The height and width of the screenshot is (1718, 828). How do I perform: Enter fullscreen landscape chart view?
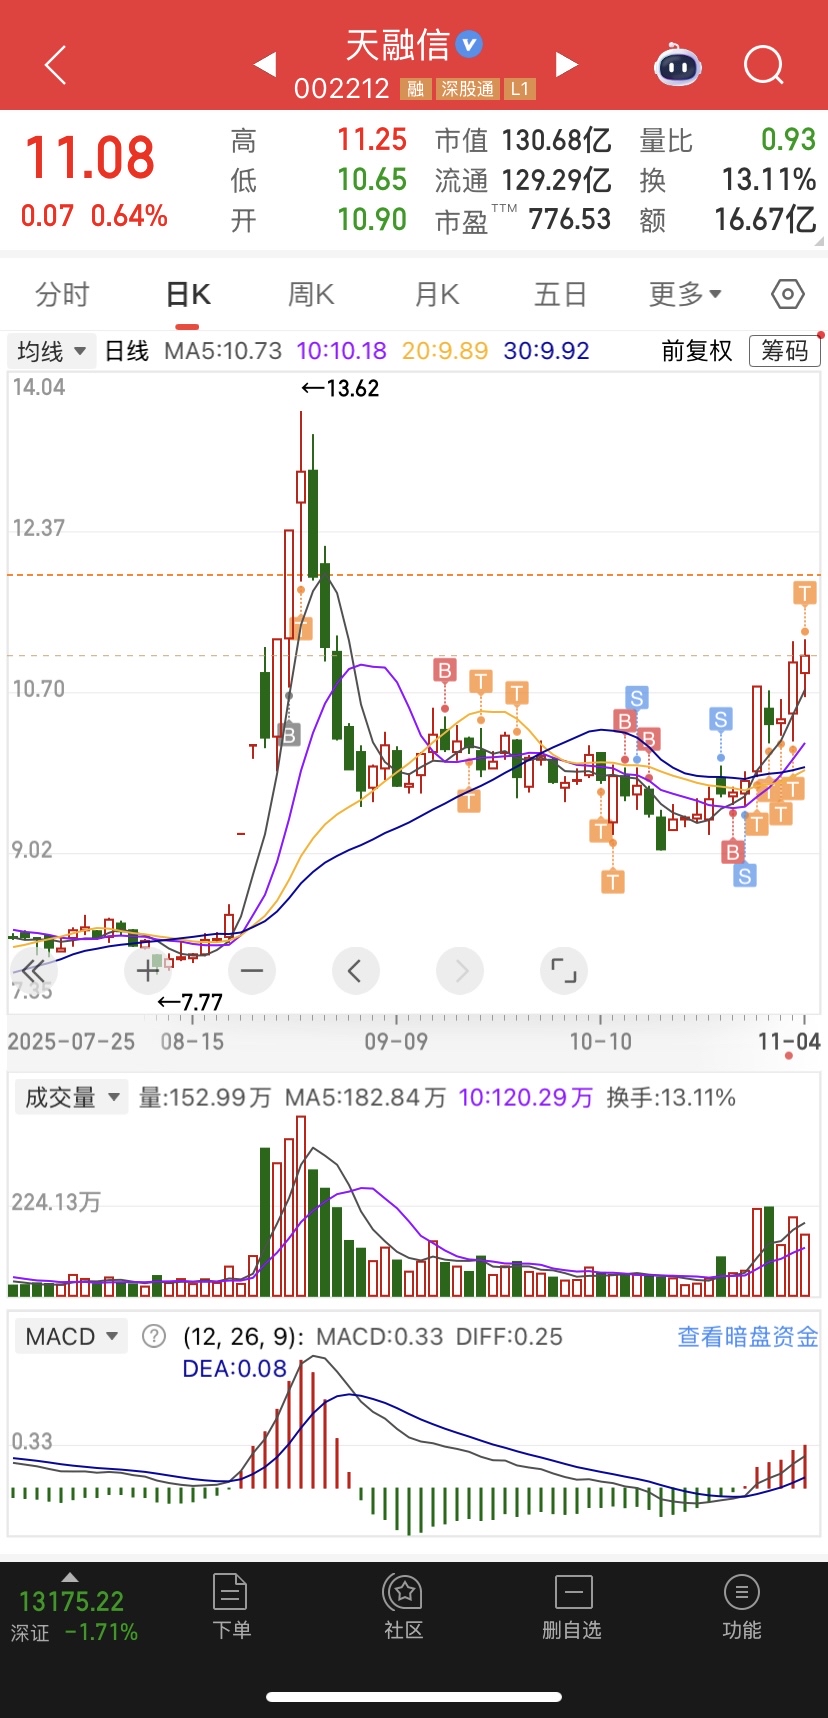564,970
